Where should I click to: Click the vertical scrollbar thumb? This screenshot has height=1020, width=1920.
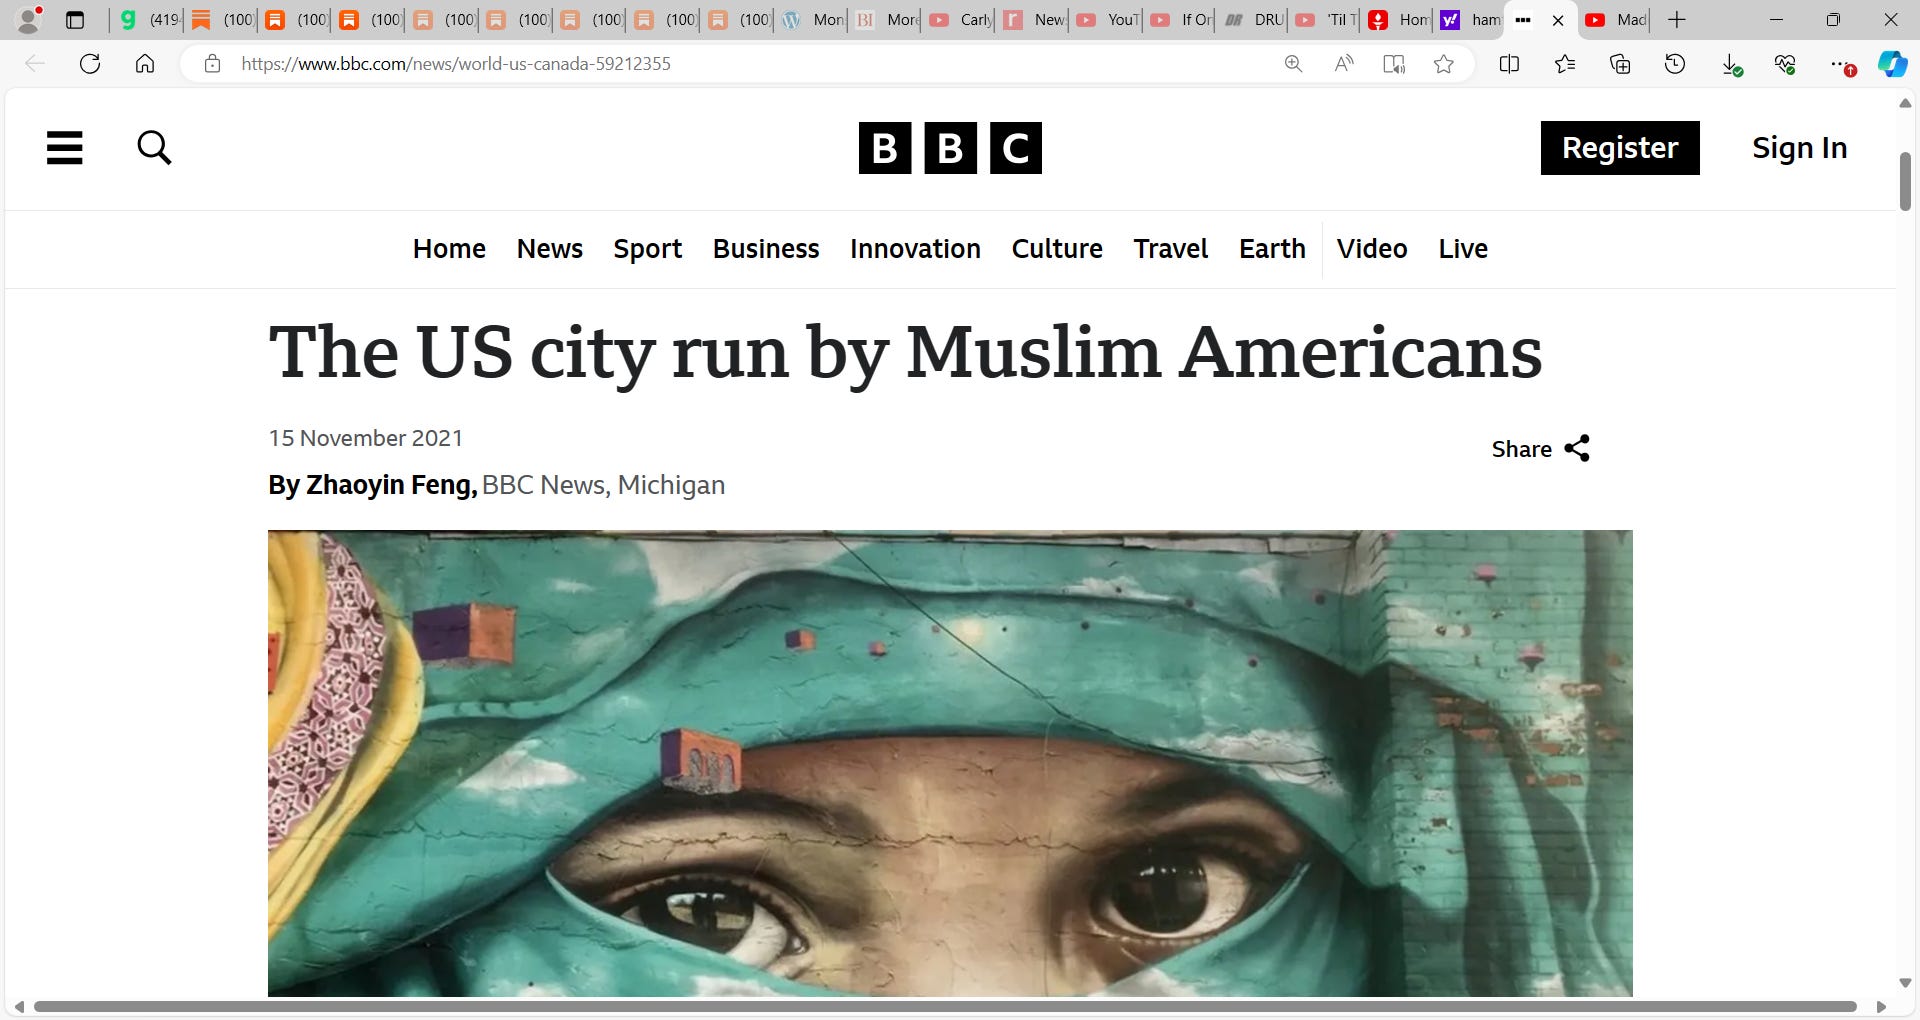tap(1905, 181)
